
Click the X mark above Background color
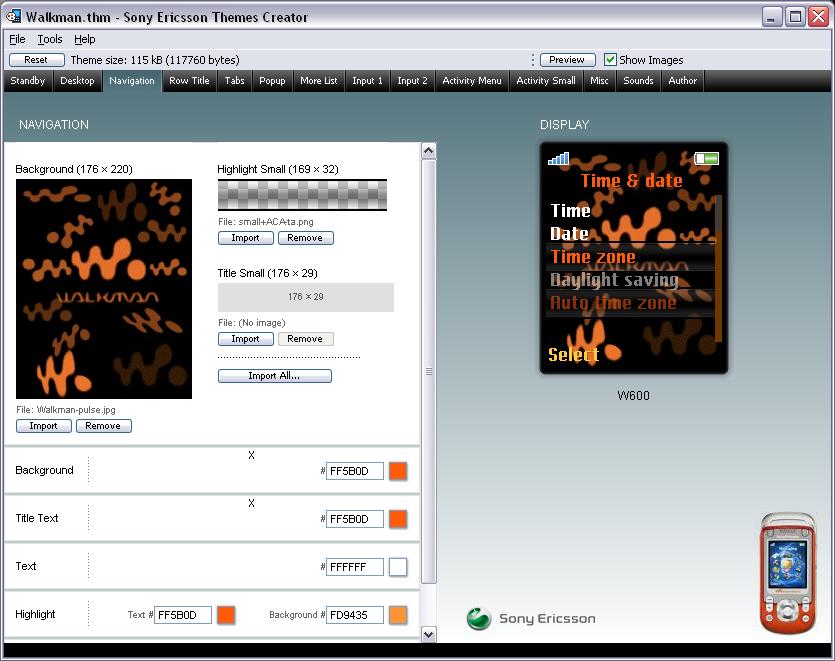[x=251, y=455]
